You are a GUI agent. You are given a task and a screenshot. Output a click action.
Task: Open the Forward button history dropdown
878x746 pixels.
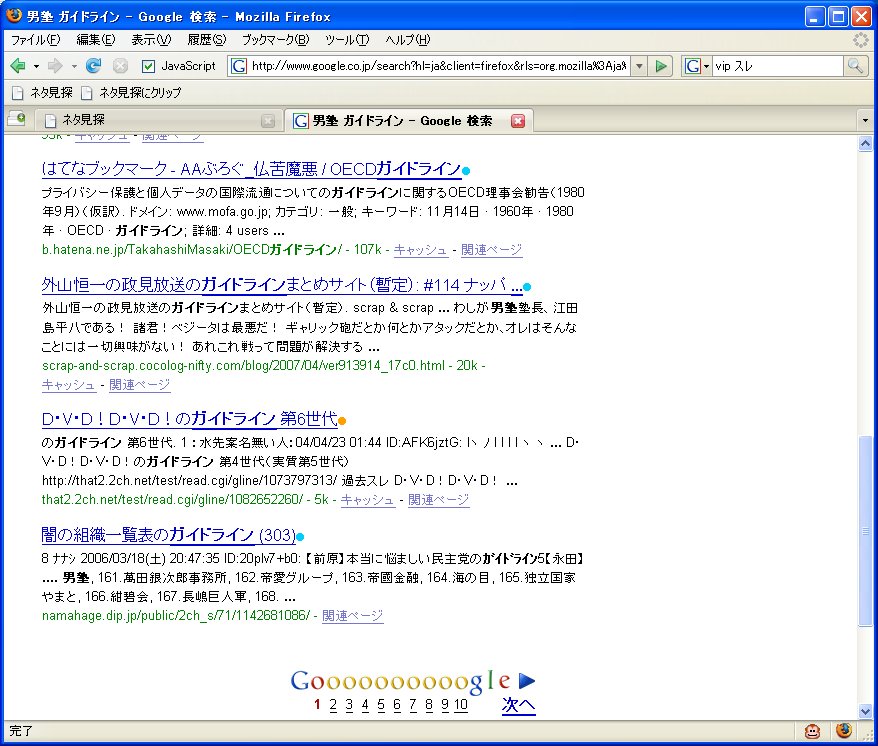(74, 67)
